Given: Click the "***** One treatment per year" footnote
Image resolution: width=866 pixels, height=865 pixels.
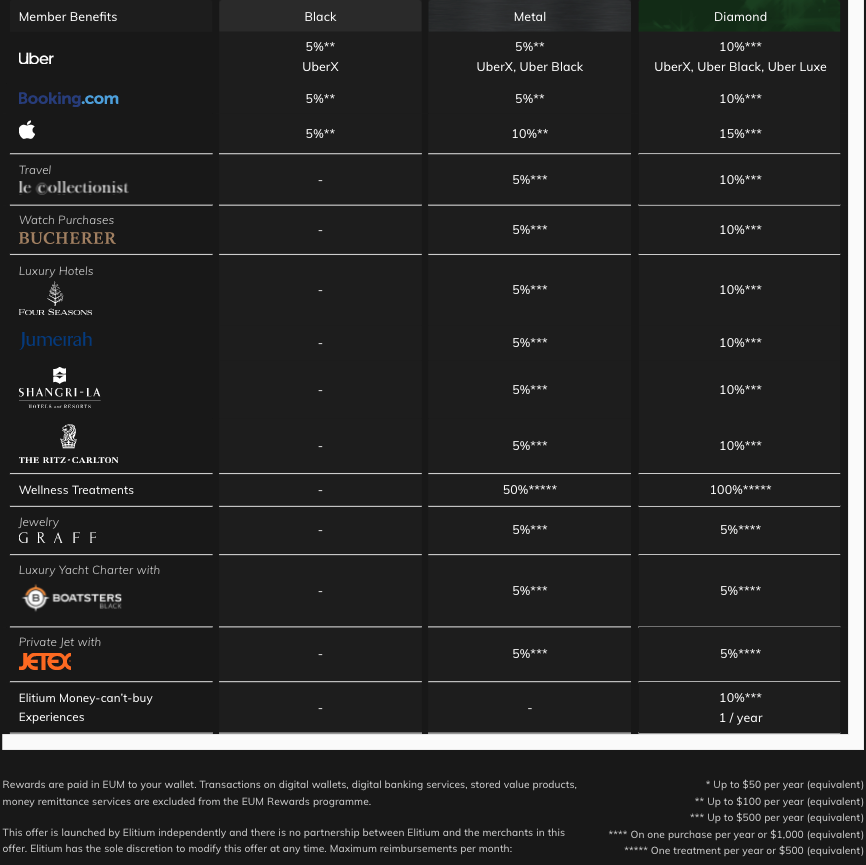Looking at the screenshot, I should (x=744, y=851).
